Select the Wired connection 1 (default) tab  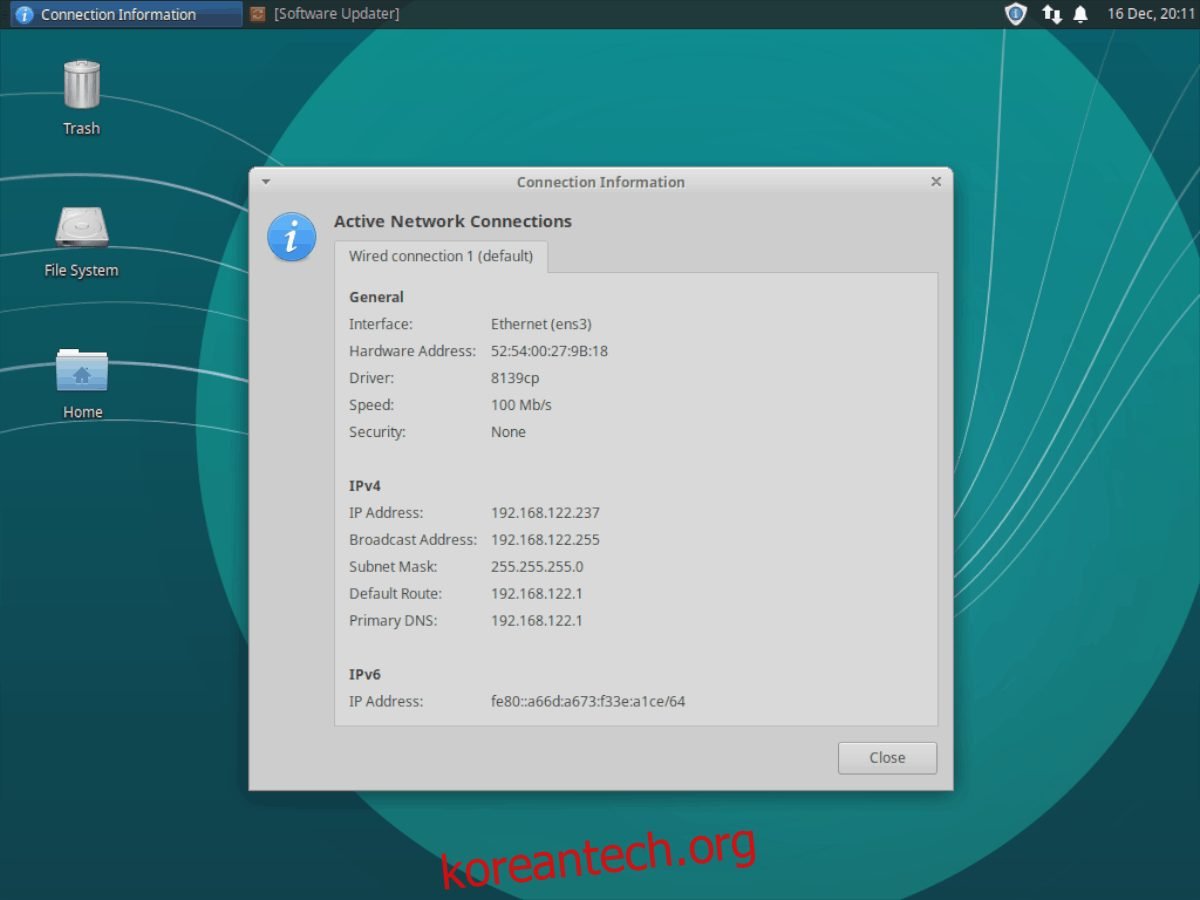(440, 256)
